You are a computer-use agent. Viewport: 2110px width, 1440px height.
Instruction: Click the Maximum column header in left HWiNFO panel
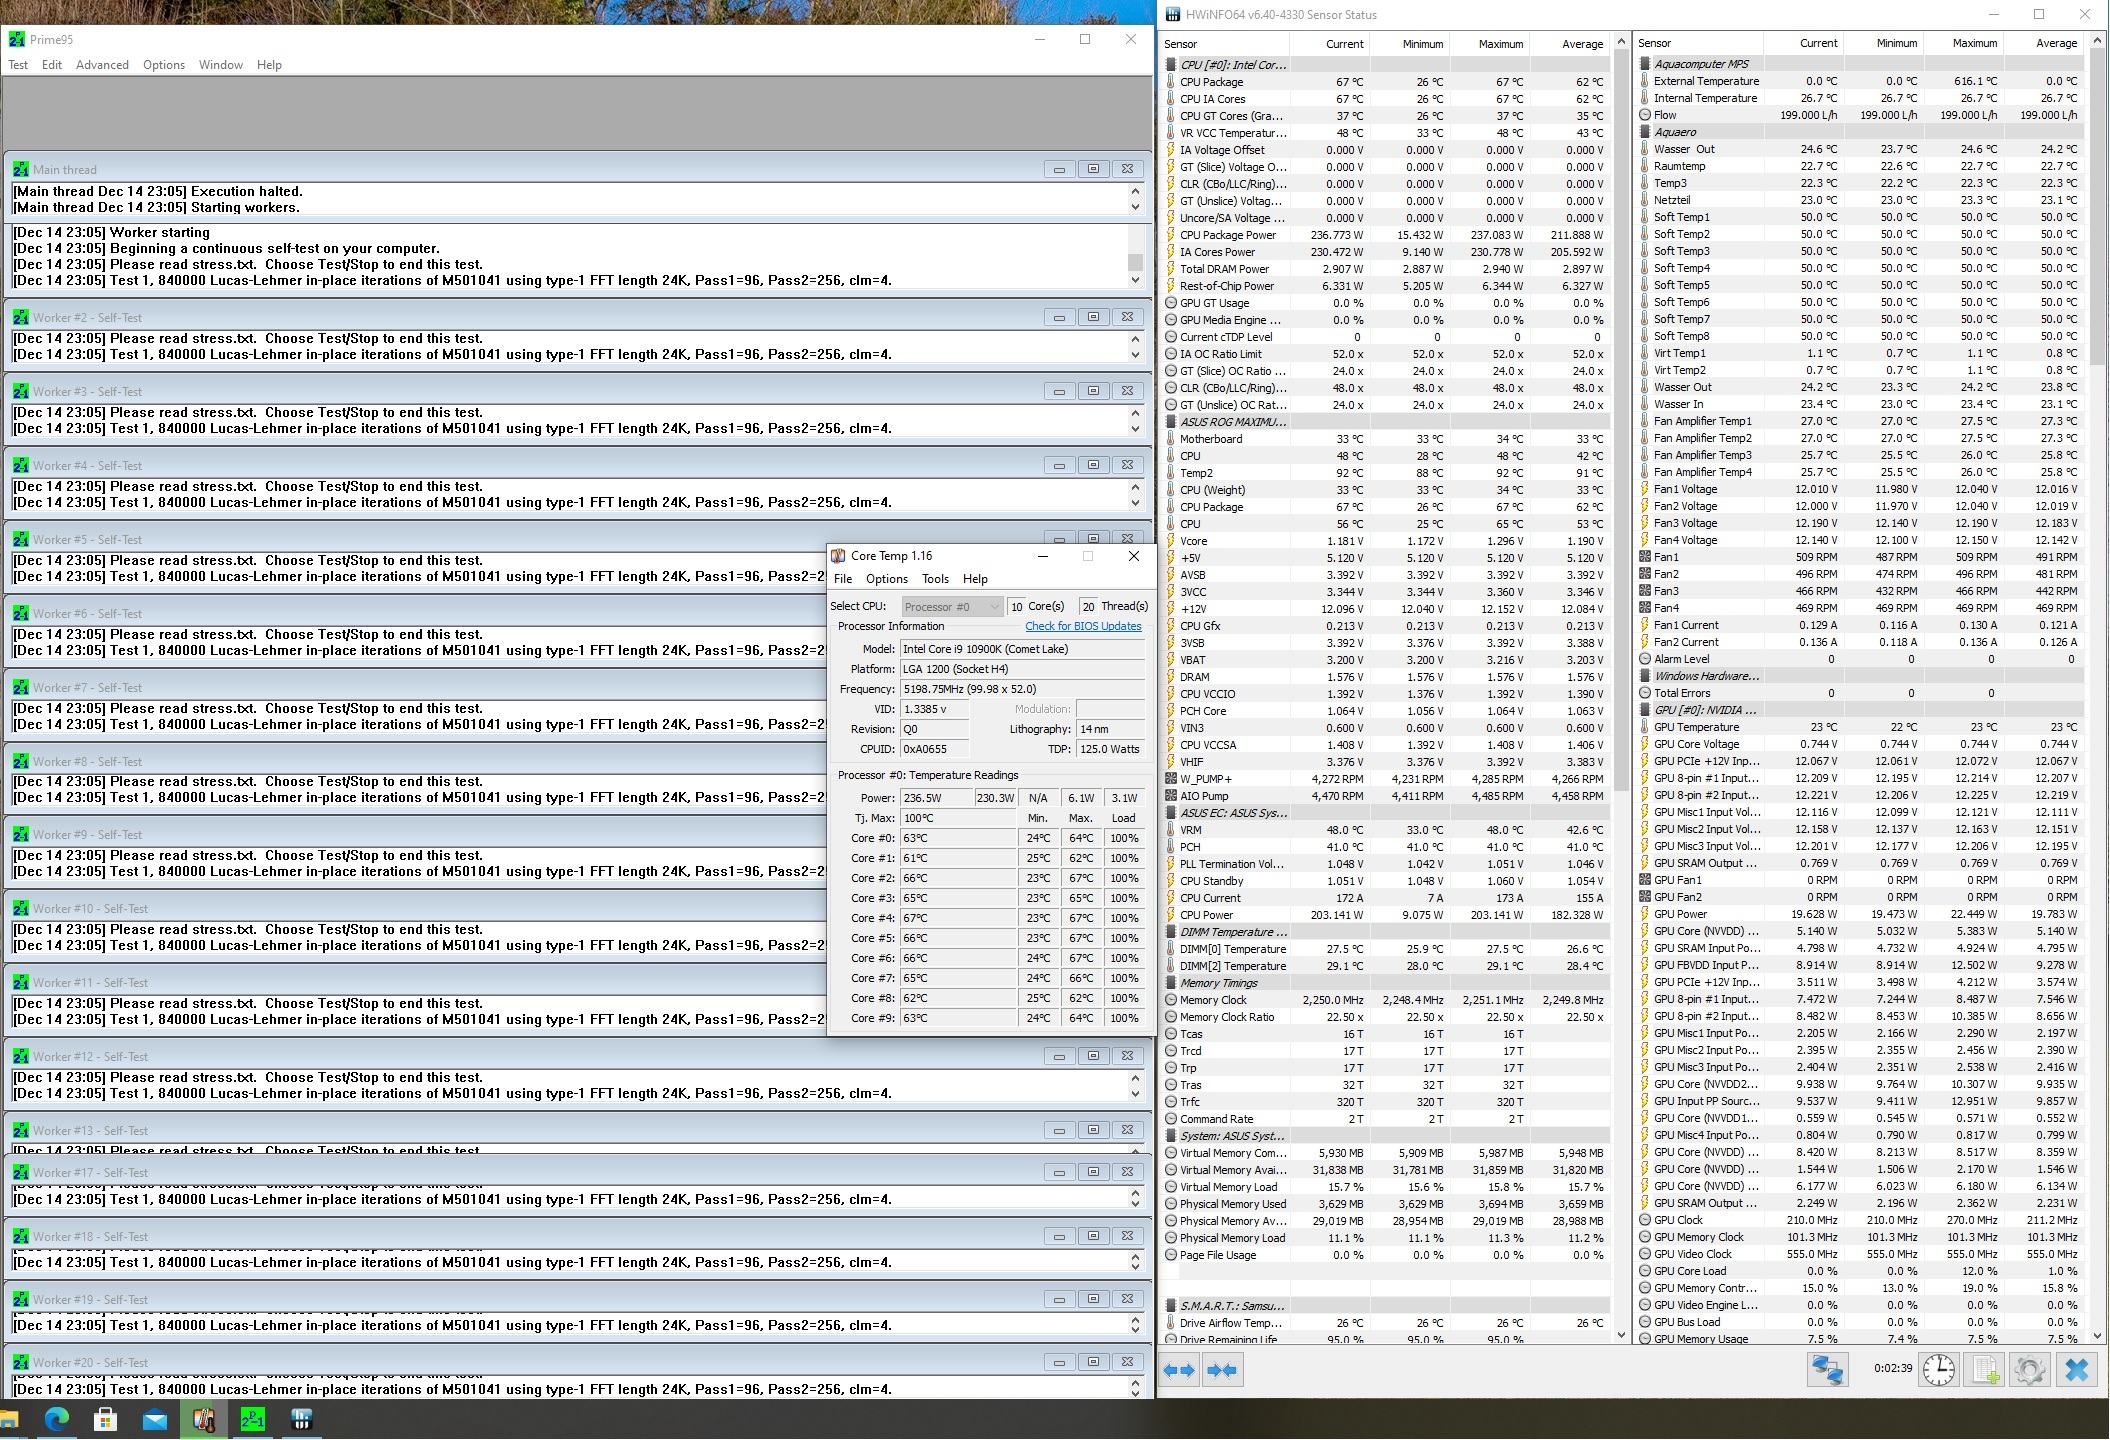coord(1489,44)
